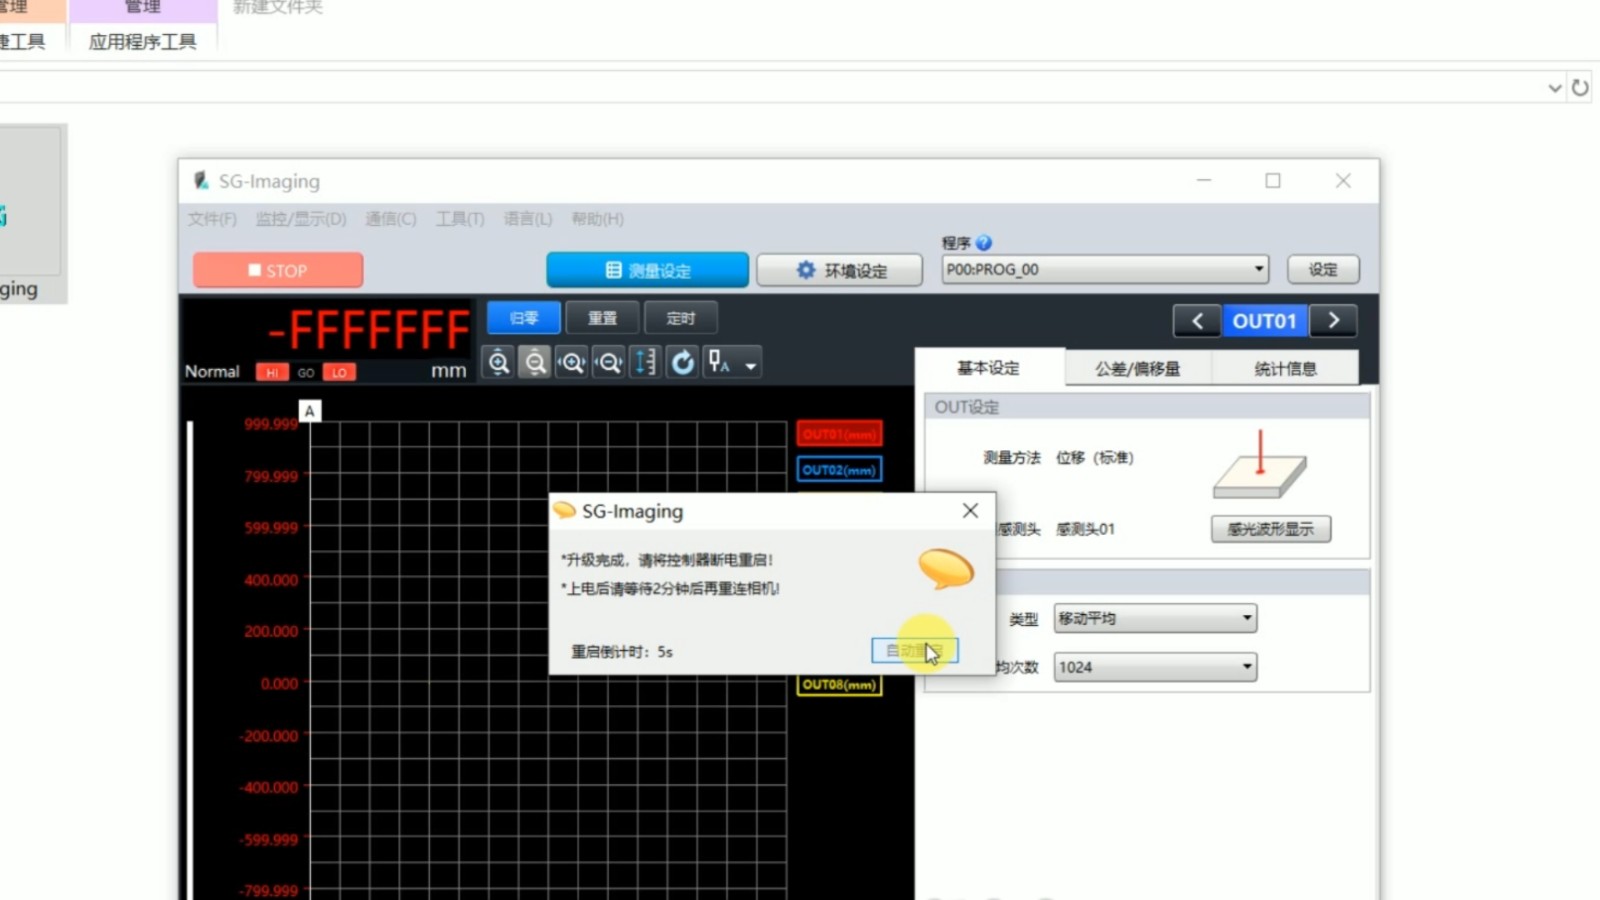This screenshot has width=1600, height=900.
Task: Toggle the OUT02(mm) graph channel
Action: [x=839, y=470]
